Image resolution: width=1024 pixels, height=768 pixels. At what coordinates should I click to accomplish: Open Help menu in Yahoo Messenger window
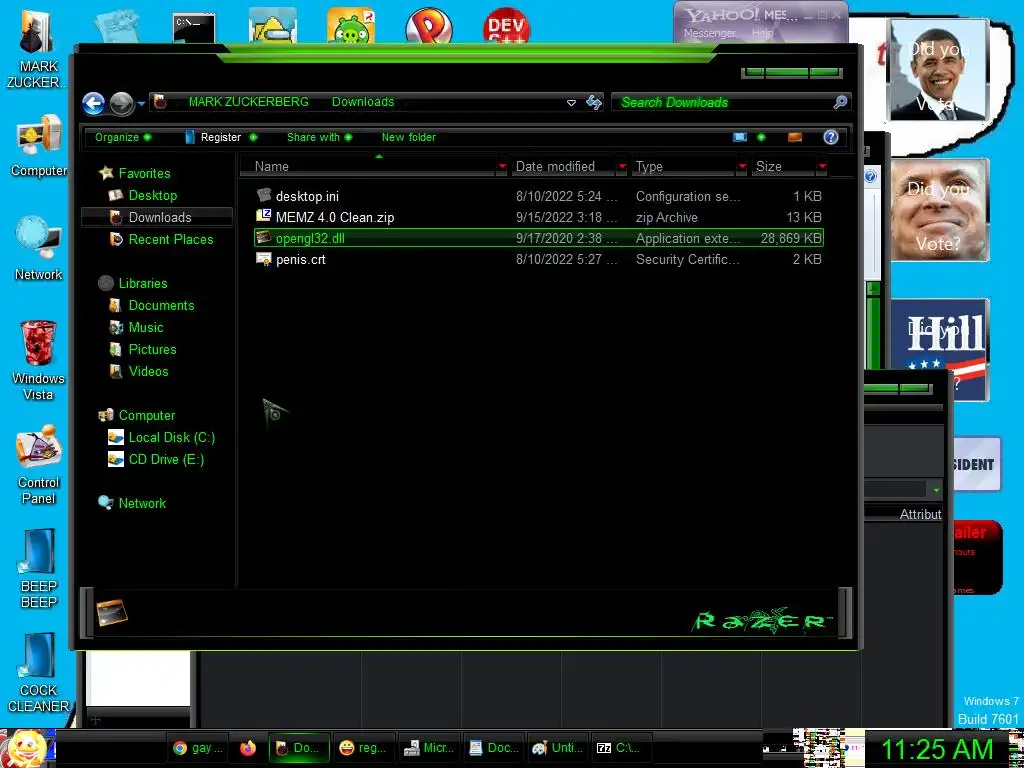(762, 33)
